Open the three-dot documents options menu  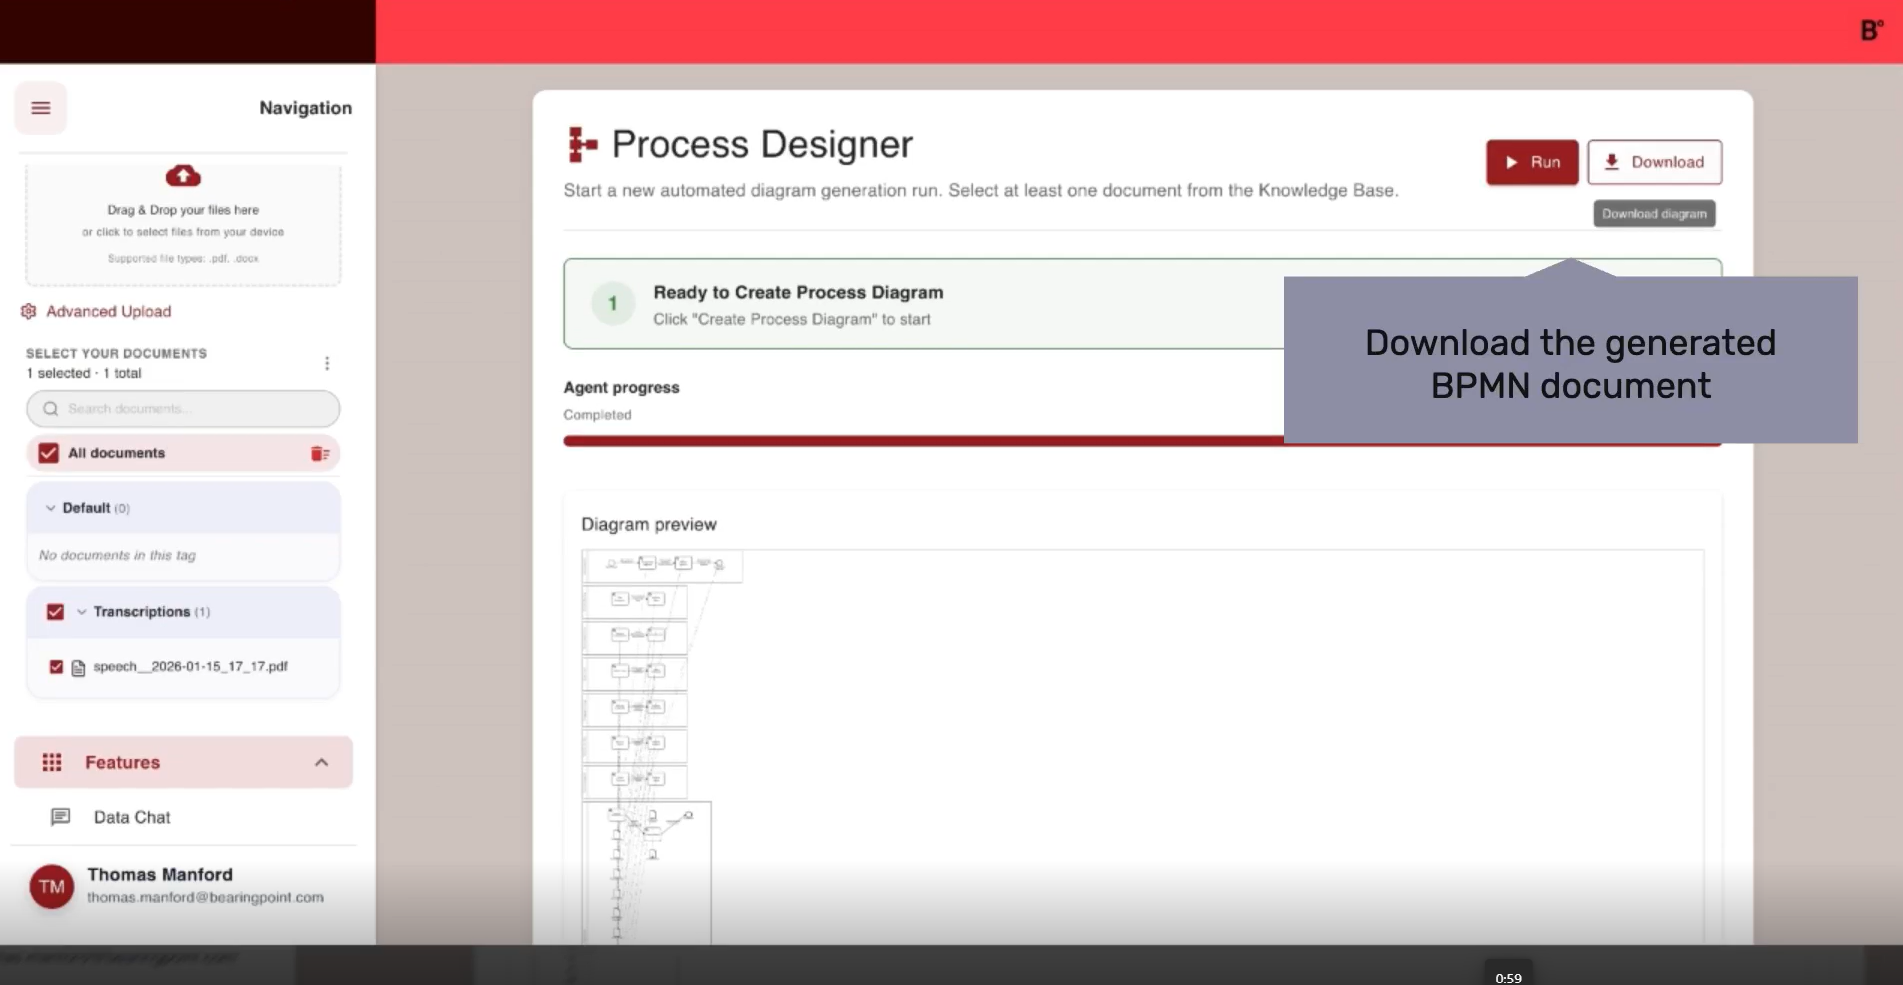pos(327,363)
